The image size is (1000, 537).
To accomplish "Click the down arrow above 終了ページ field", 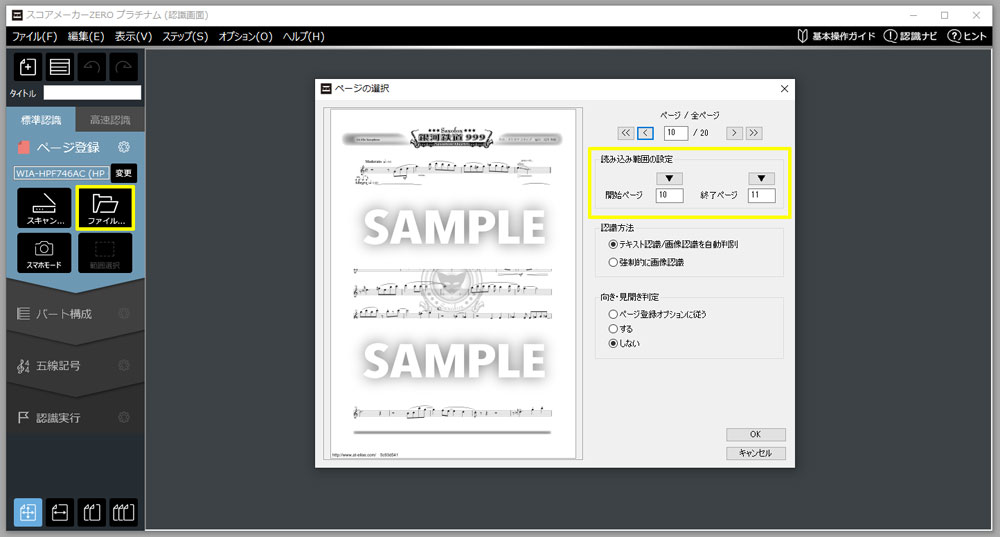I will click(x=761, y=179).
